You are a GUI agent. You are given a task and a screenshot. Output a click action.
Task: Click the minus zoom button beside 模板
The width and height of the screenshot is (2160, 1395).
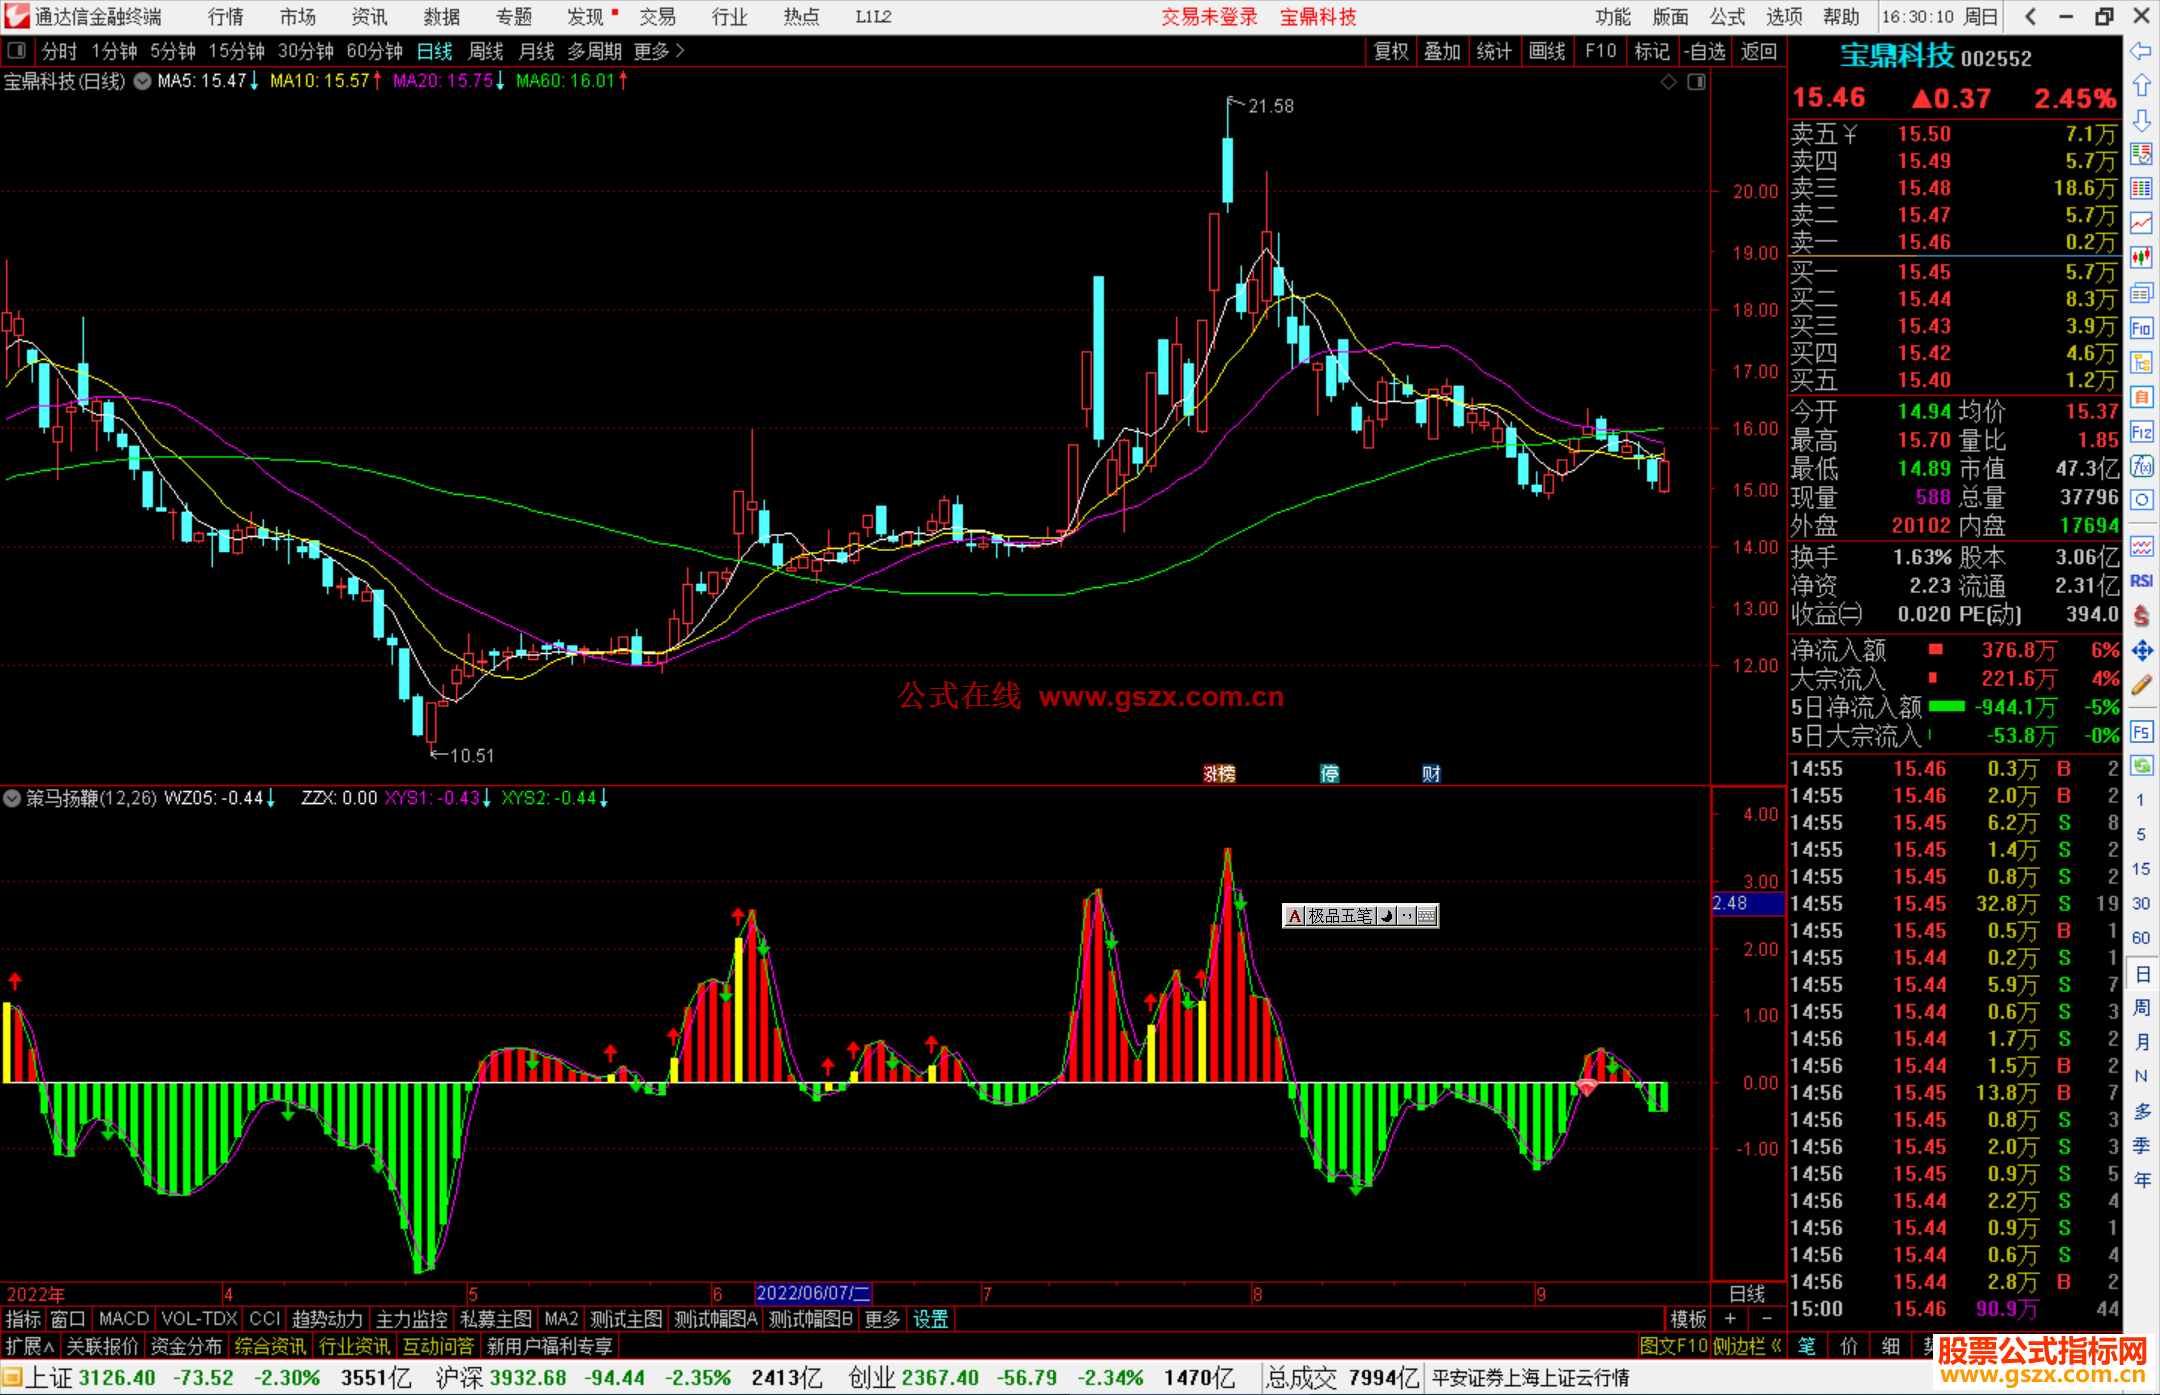click(1767, 1319)
